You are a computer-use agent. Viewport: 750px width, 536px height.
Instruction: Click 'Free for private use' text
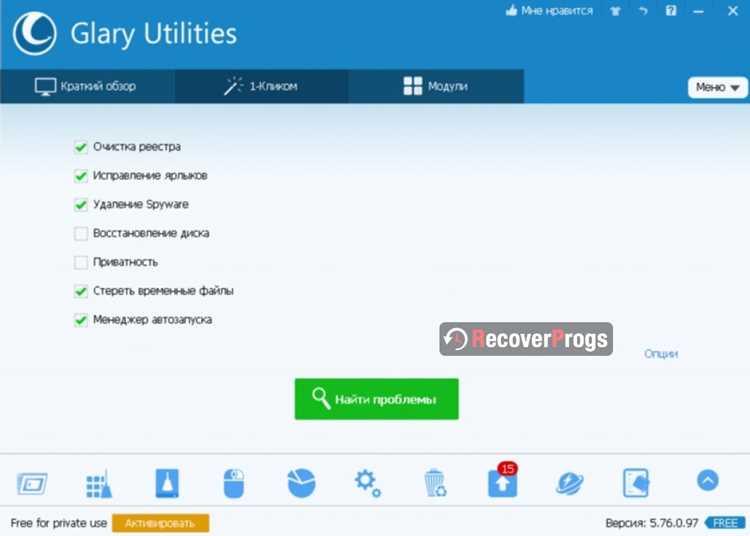click(59, 523)
